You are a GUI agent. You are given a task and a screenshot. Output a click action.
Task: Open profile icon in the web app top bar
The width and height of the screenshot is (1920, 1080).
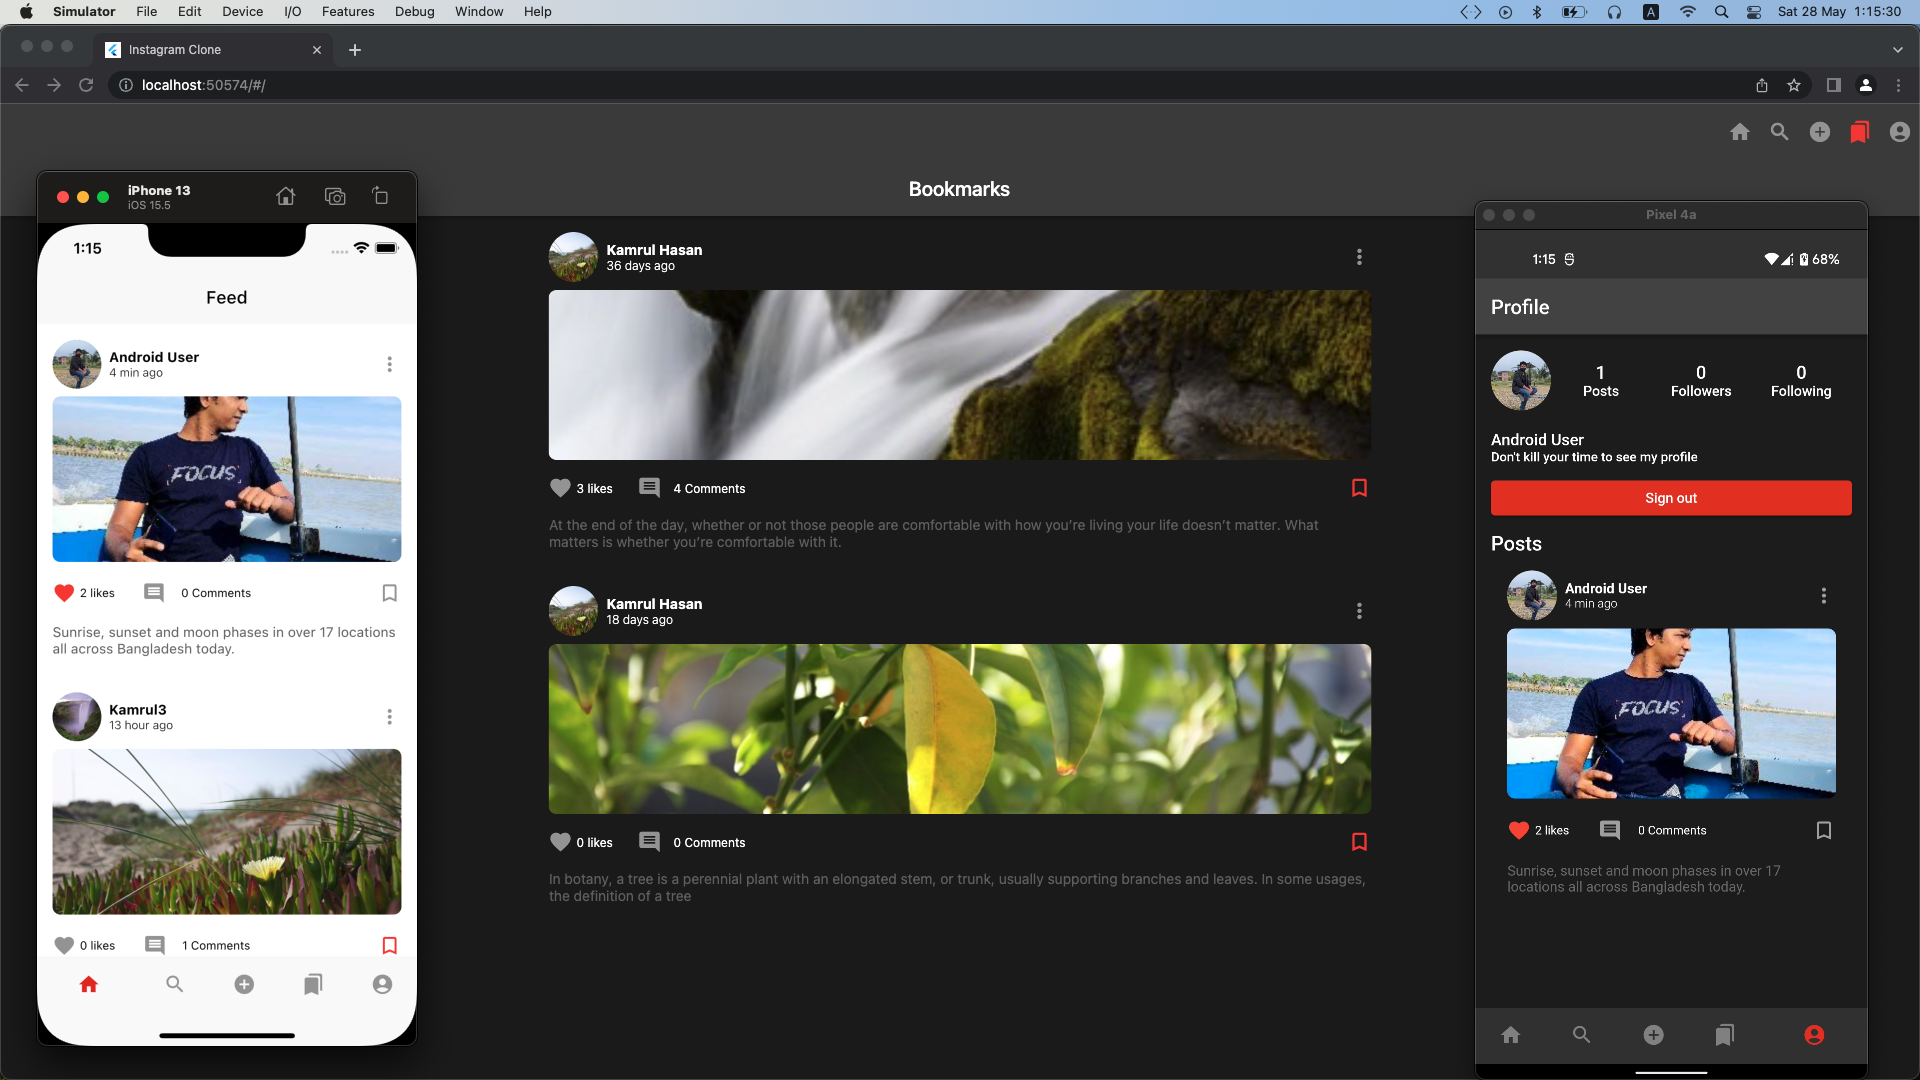click(1898, 131)
